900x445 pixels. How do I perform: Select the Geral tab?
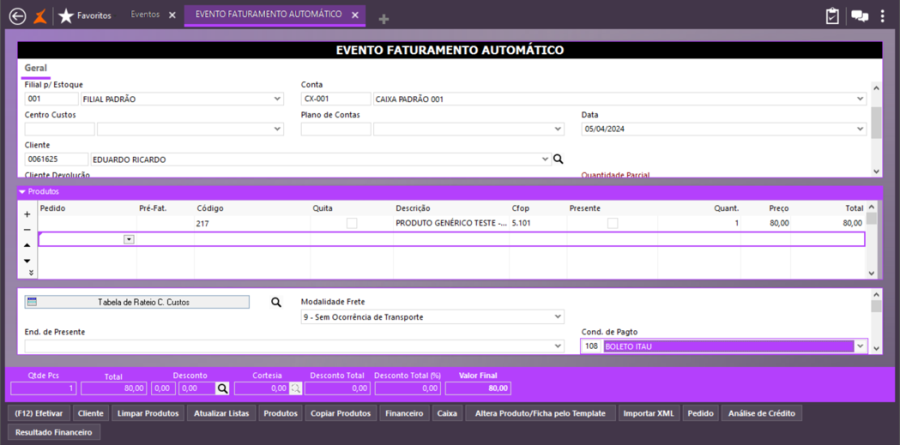[36, 68]
